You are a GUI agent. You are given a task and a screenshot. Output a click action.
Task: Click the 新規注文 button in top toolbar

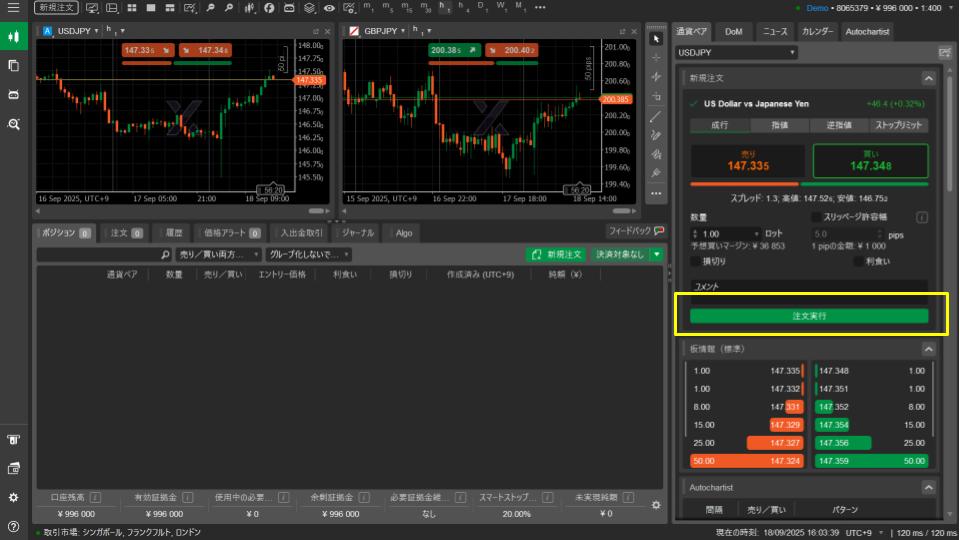56,8
